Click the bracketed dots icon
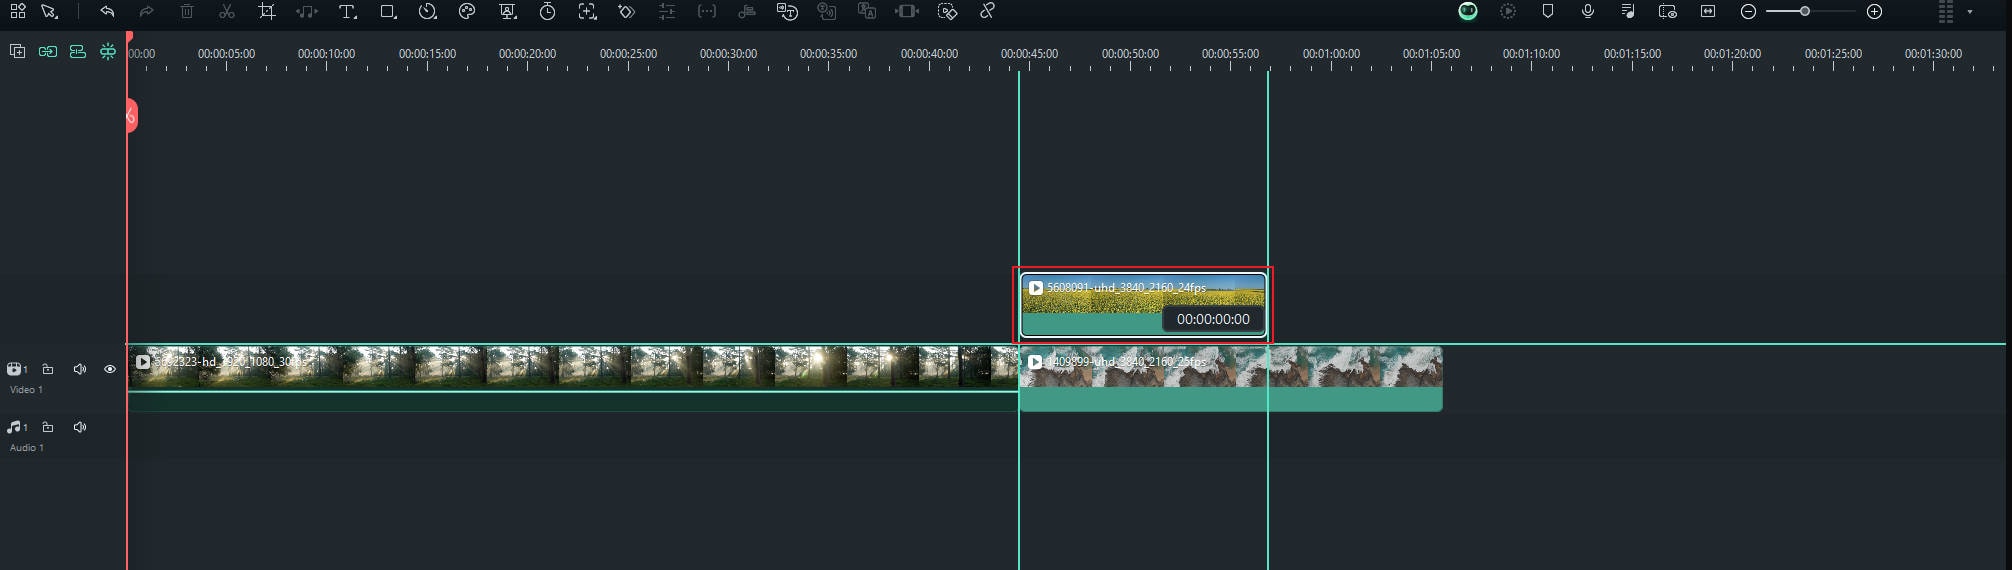This screenshot has width=2012, height=570. pyautogui.click(x=707, y=11)
